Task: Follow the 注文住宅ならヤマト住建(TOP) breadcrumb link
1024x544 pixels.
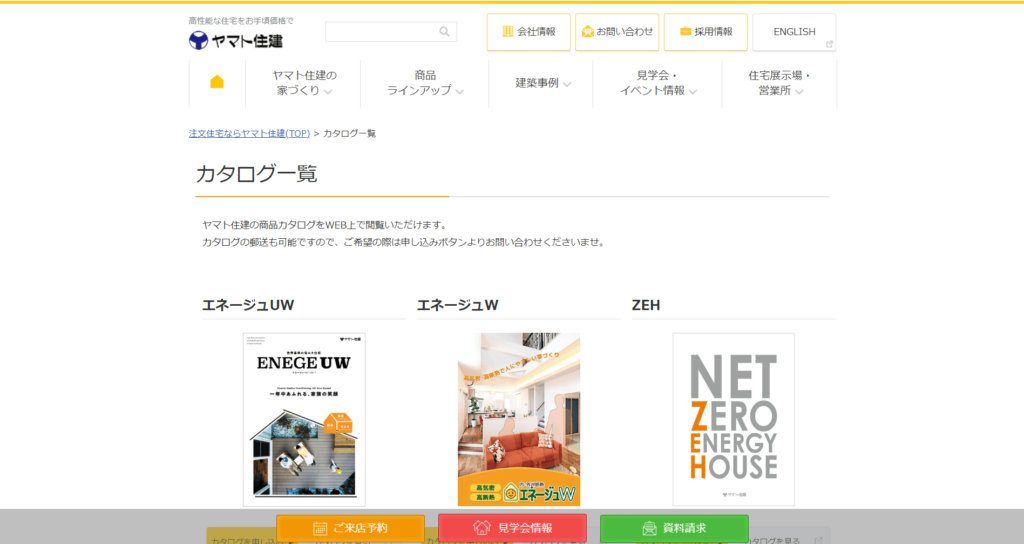Action: (249, 133)
